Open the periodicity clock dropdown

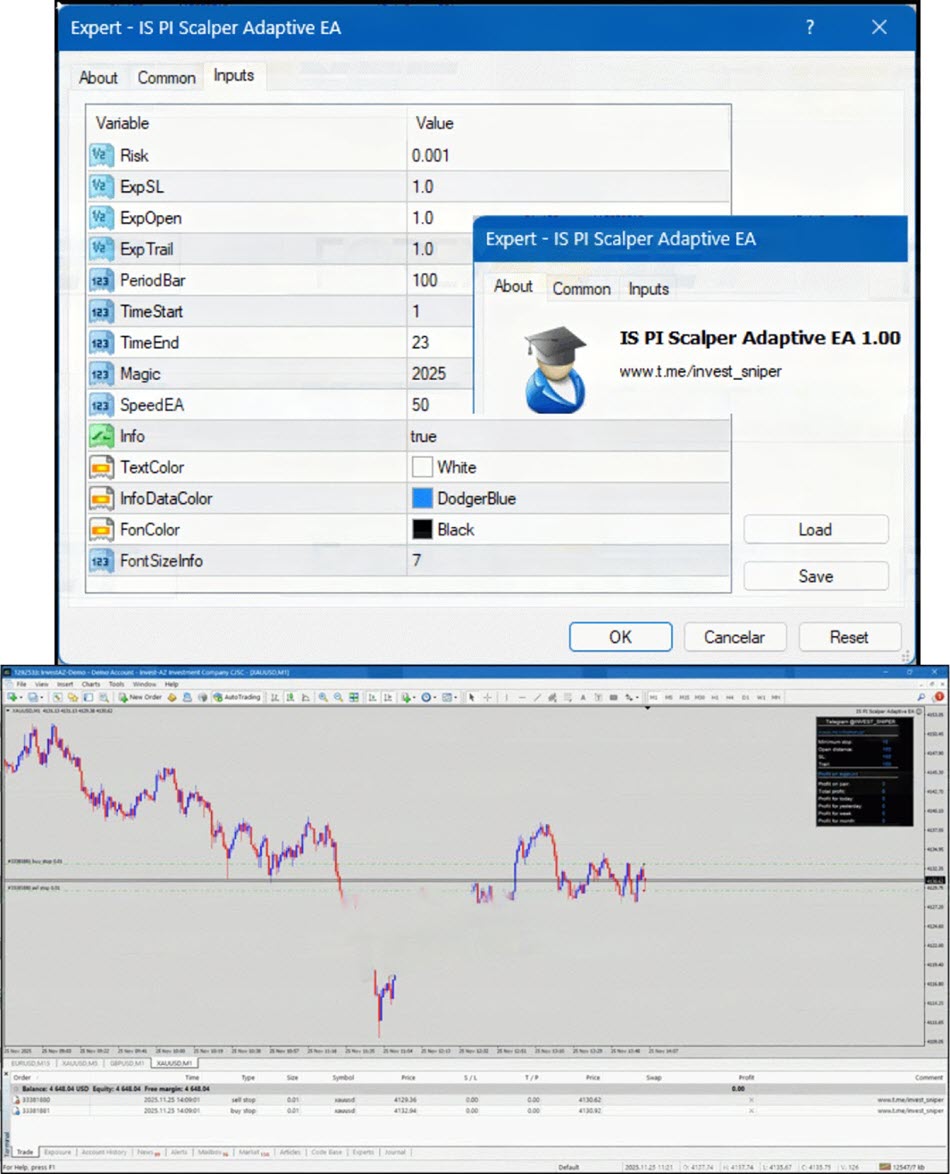pyautogui.click(x=428, y=697)
